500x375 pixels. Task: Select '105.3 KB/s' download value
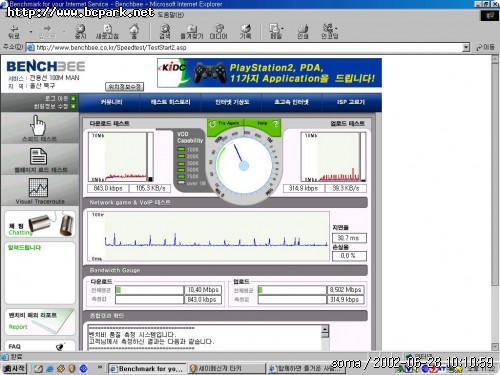coord(150,188)
